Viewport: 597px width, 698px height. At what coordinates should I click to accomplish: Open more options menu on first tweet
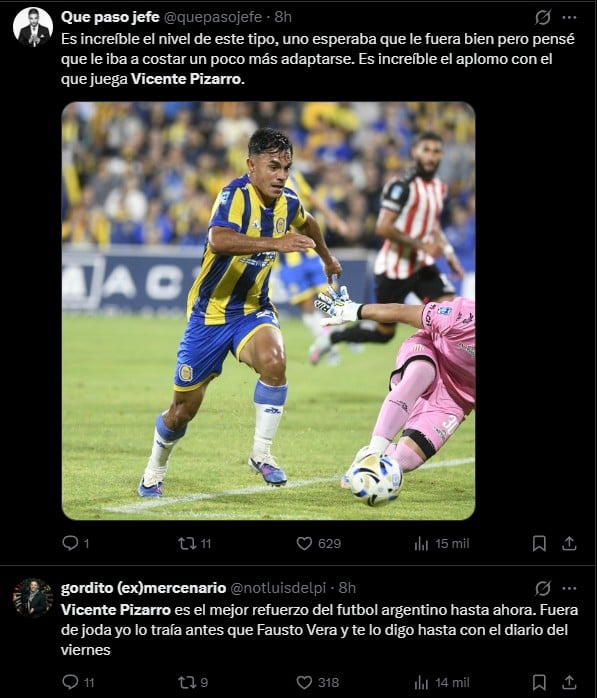pyautogui.click(x=569, y=17)
